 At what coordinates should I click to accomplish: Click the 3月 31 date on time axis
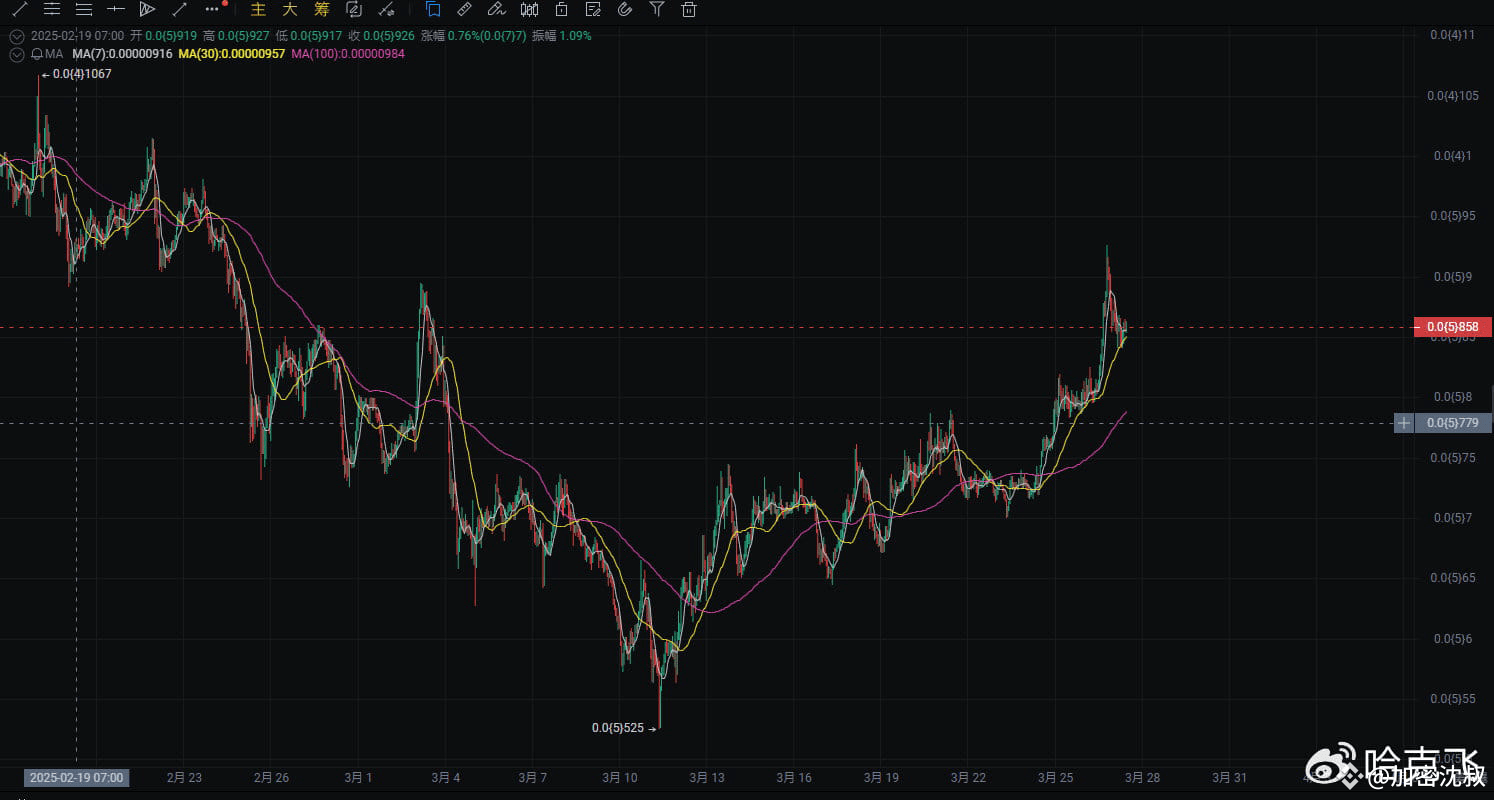1229,777
